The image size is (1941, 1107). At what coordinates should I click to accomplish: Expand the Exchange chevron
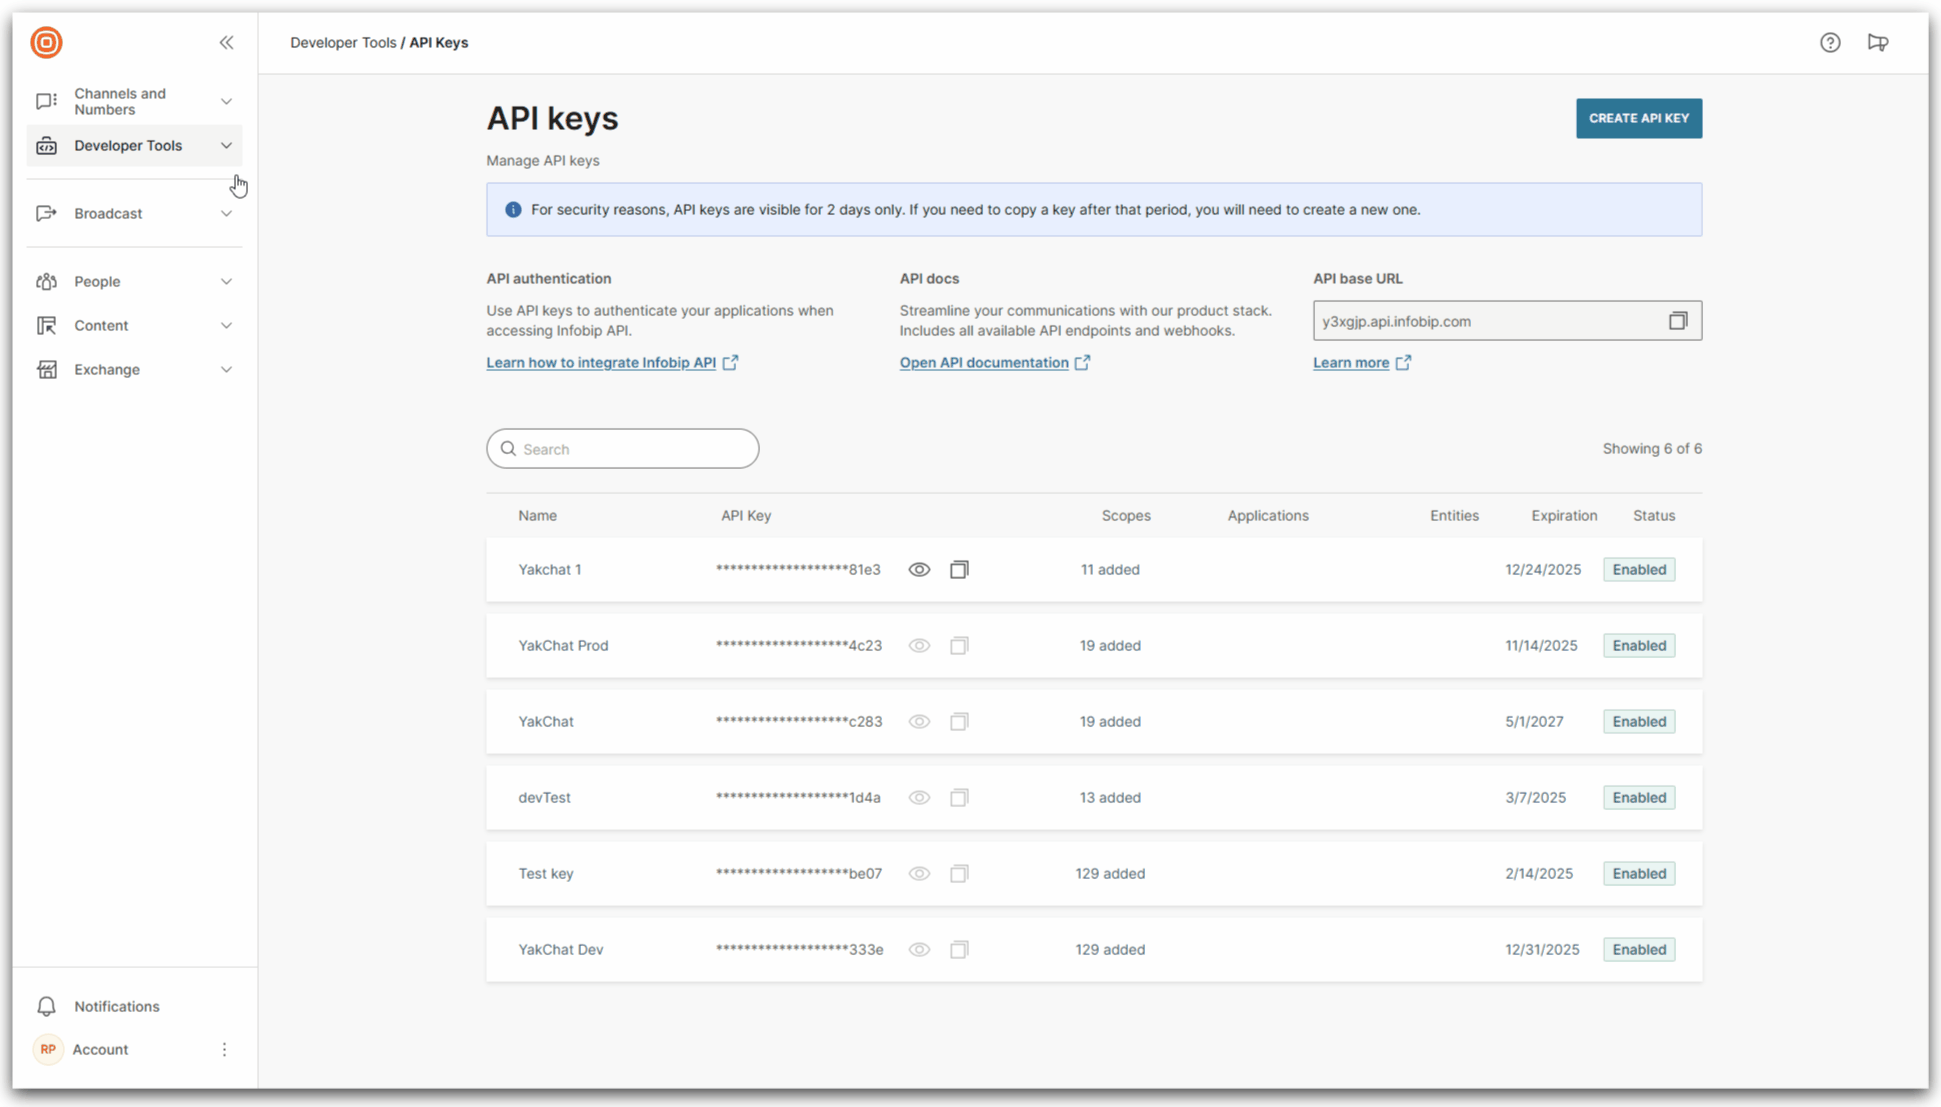click(226, 369)
